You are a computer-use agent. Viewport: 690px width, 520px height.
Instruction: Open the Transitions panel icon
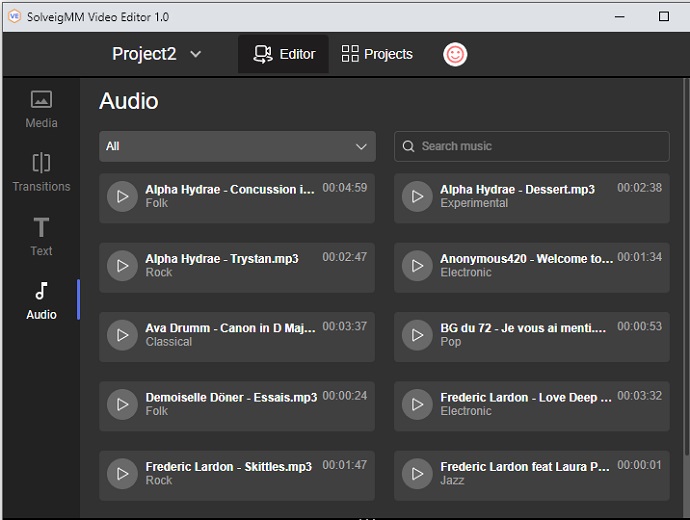click(41, 163)
